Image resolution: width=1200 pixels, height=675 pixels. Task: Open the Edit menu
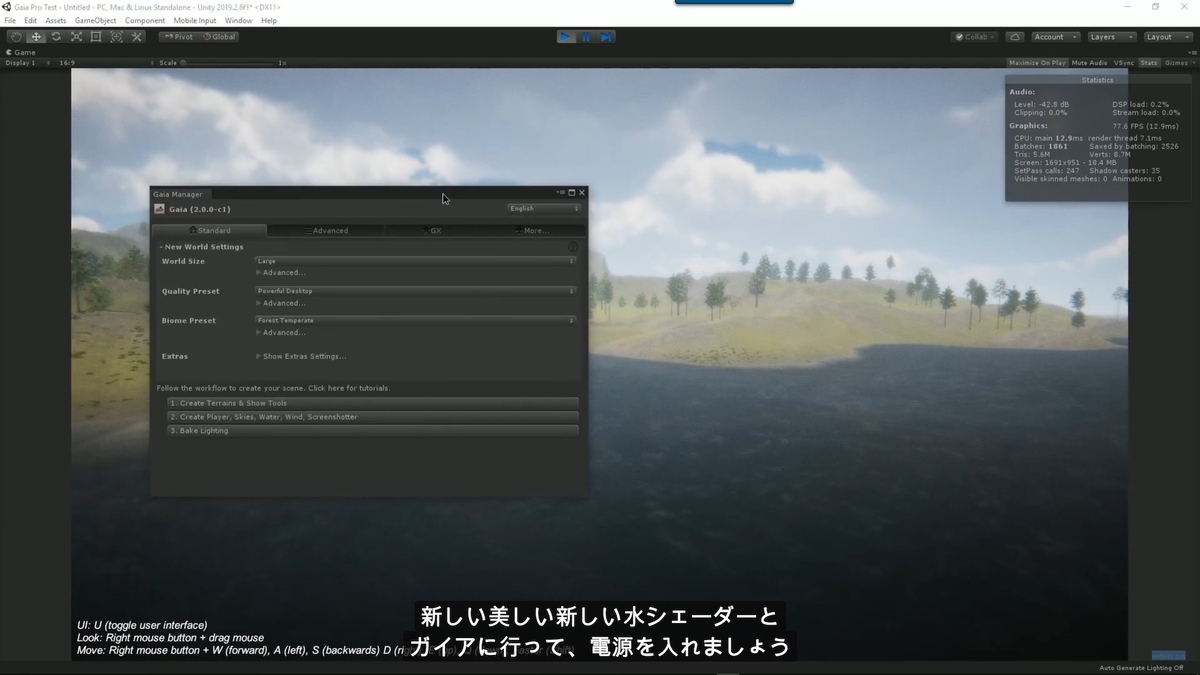pyautogui.click(x=31, y=21)
